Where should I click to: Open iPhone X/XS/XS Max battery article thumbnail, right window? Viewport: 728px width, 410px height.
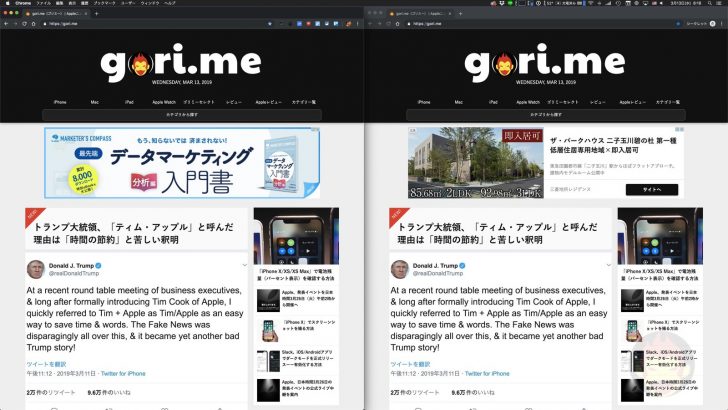point(660,236)
